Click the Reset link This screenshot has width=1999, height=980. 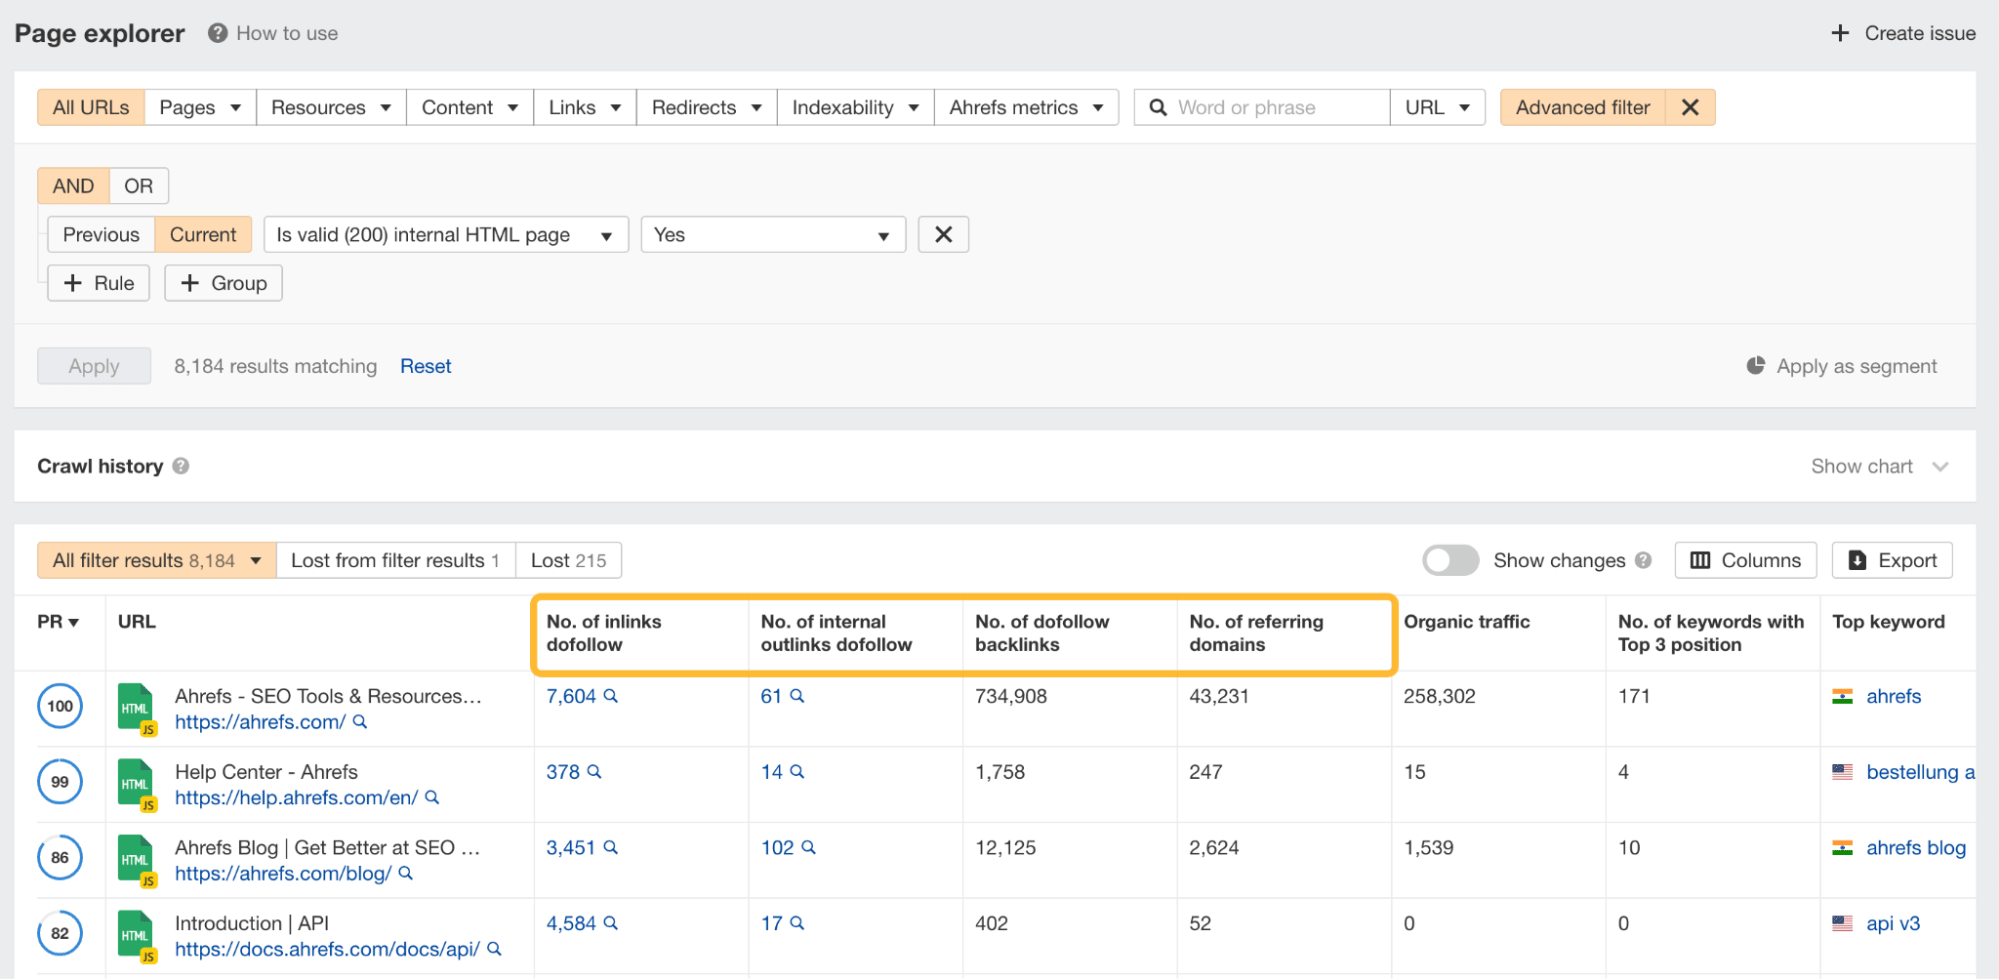(x=425, y=366)
